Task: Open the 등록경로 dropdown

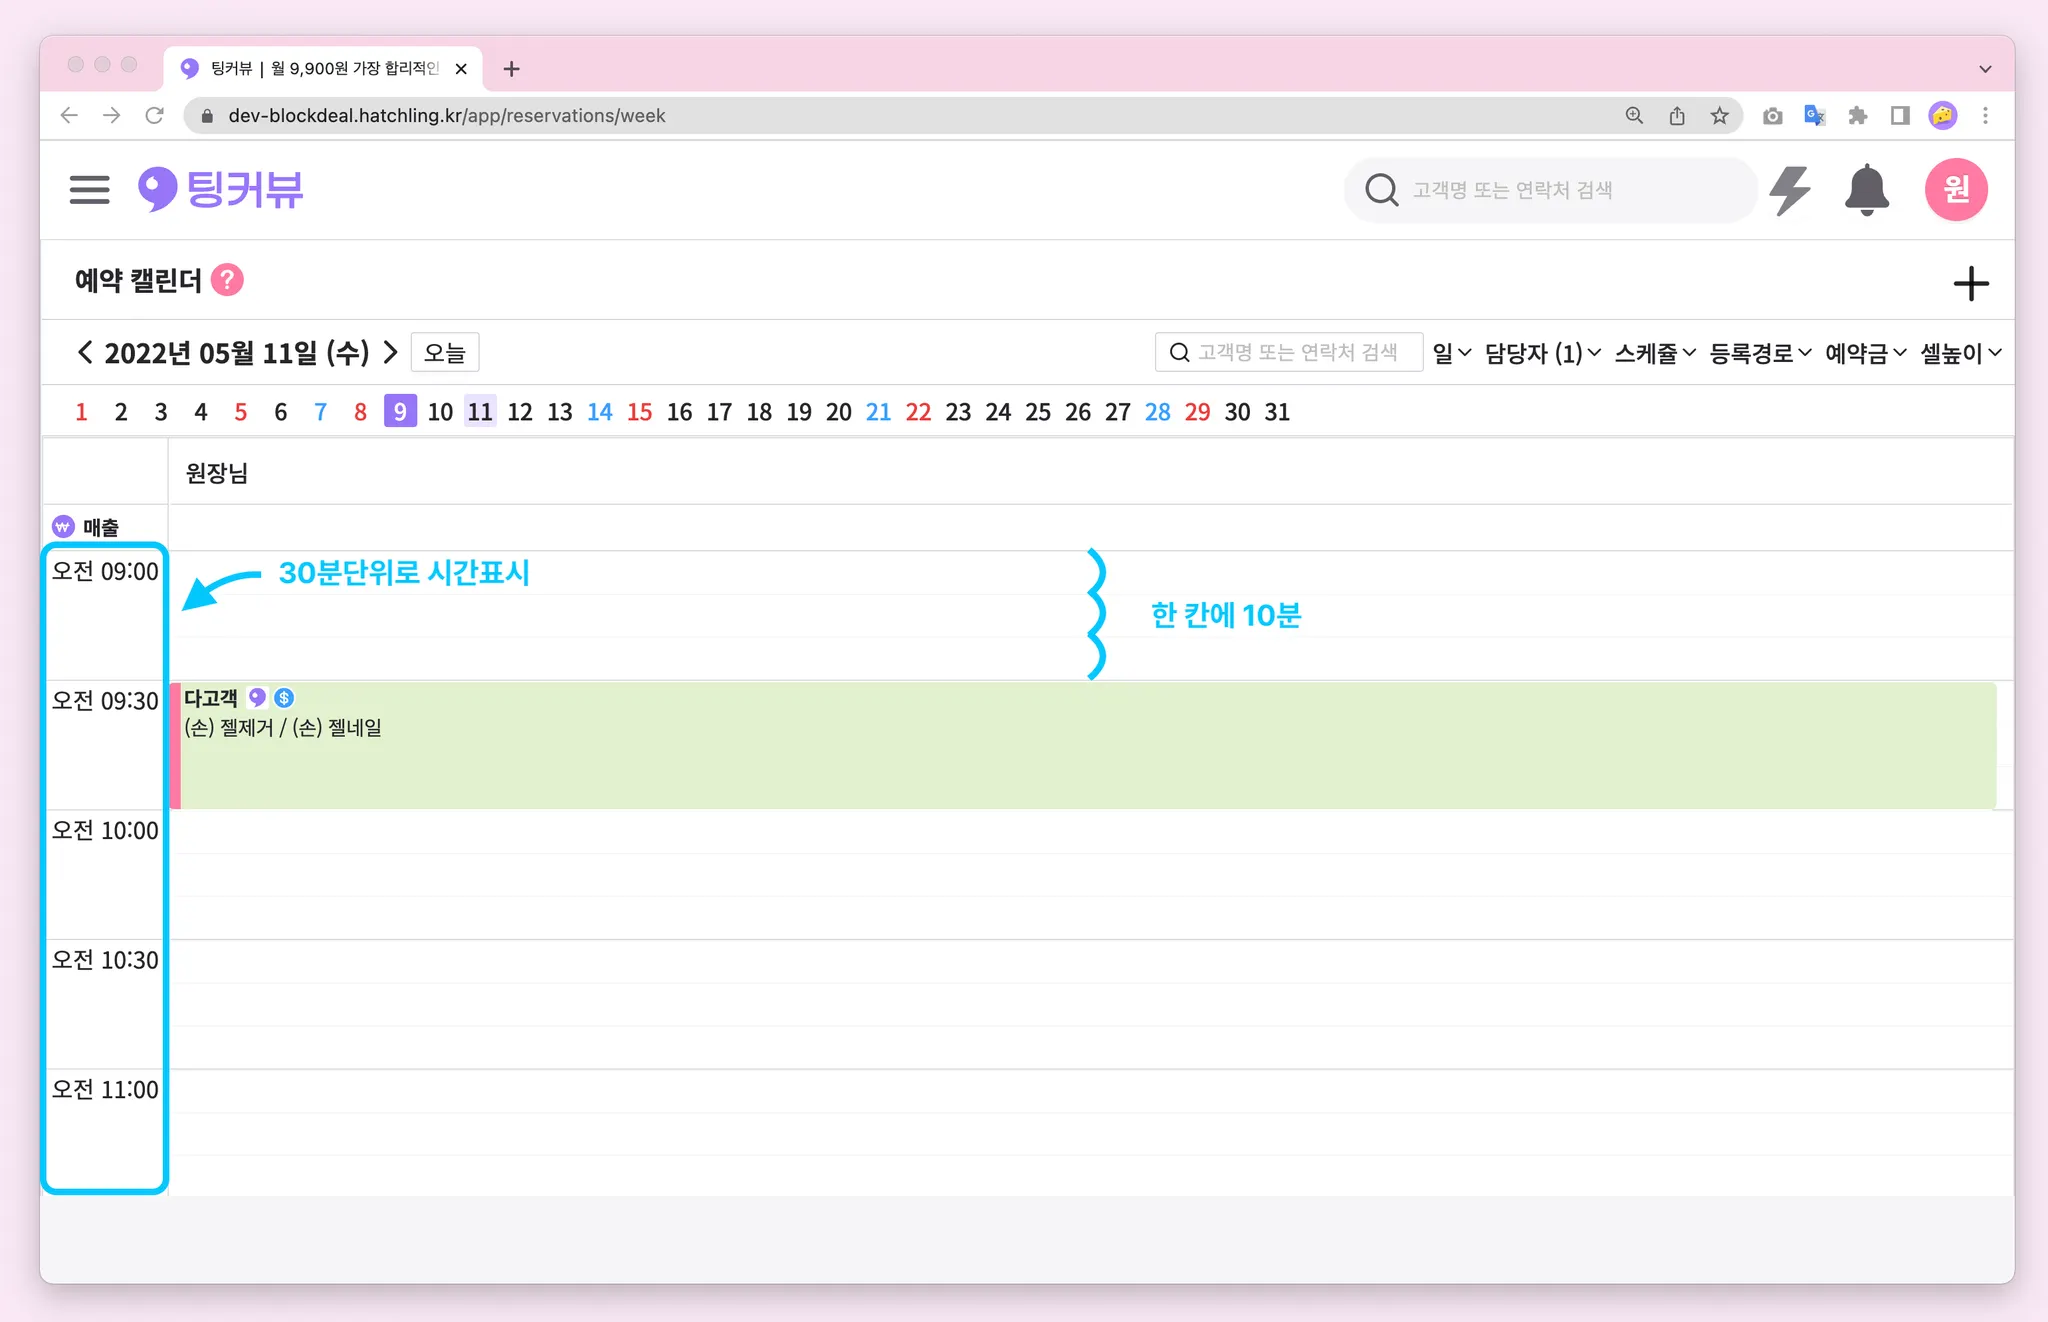Action: click(x=1760, y=353)
